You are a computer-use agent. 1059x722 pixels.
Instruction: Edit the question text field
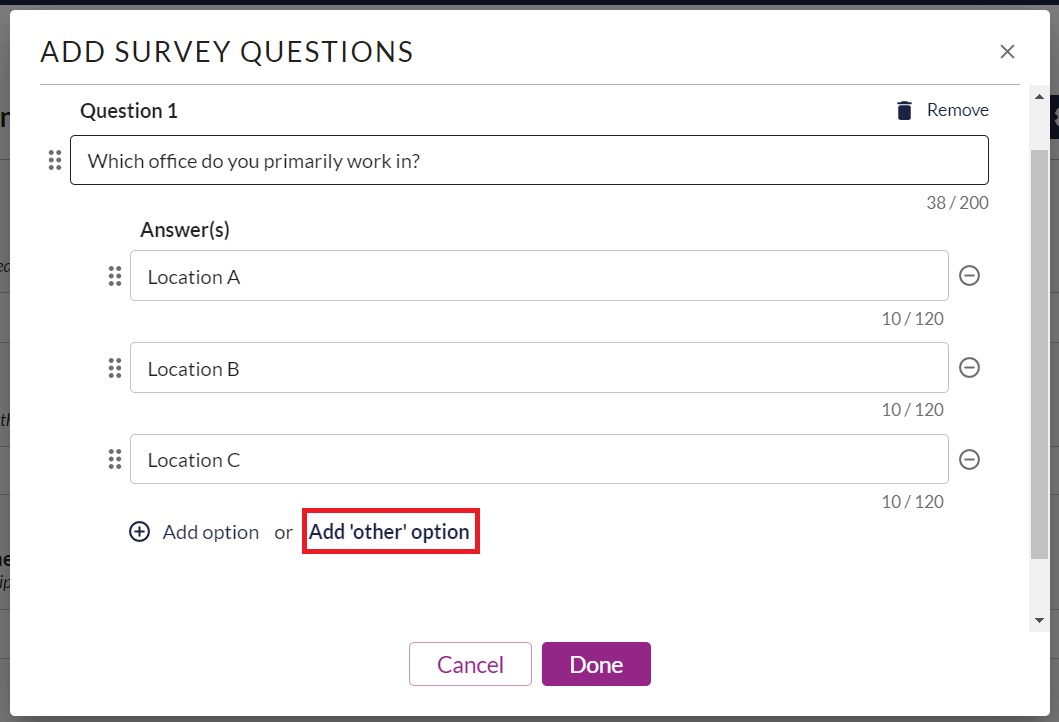[x=530, y=160]
